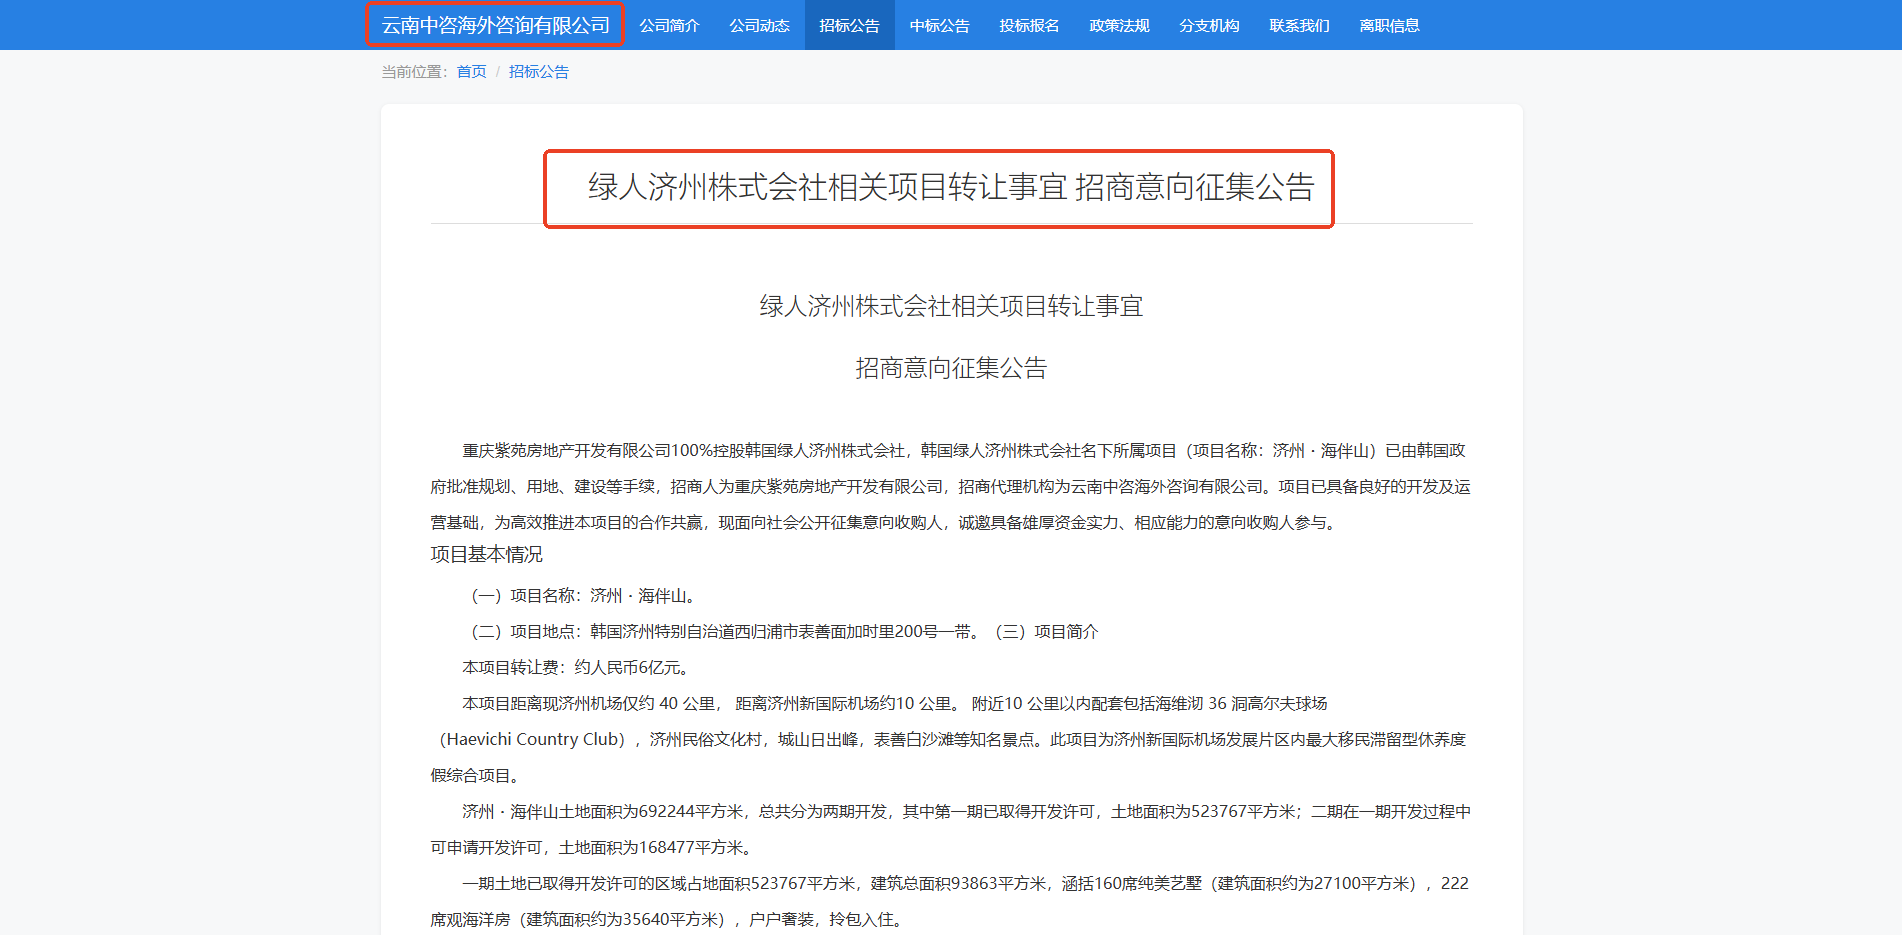
Task: Select the active 招标公告 tab in navbar
Action: point(849,25)
